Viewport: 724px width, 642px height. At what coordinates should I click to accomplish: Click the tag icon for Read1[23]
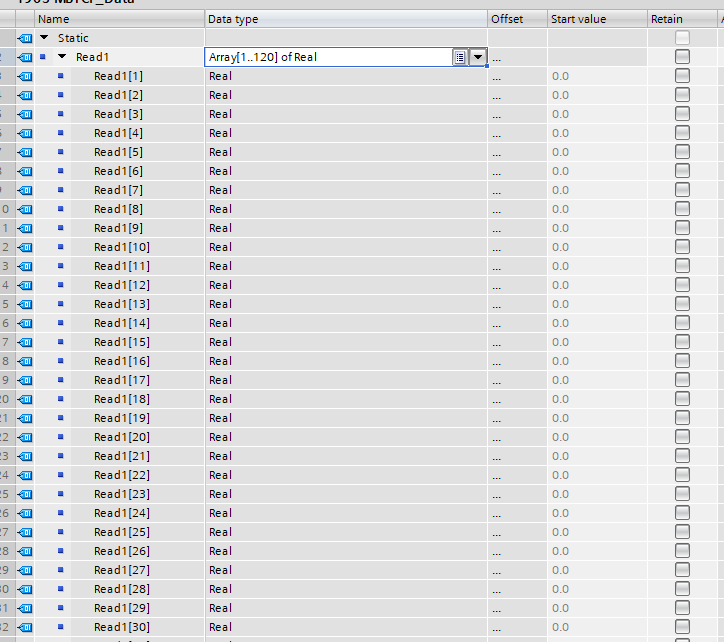[25, 494]
